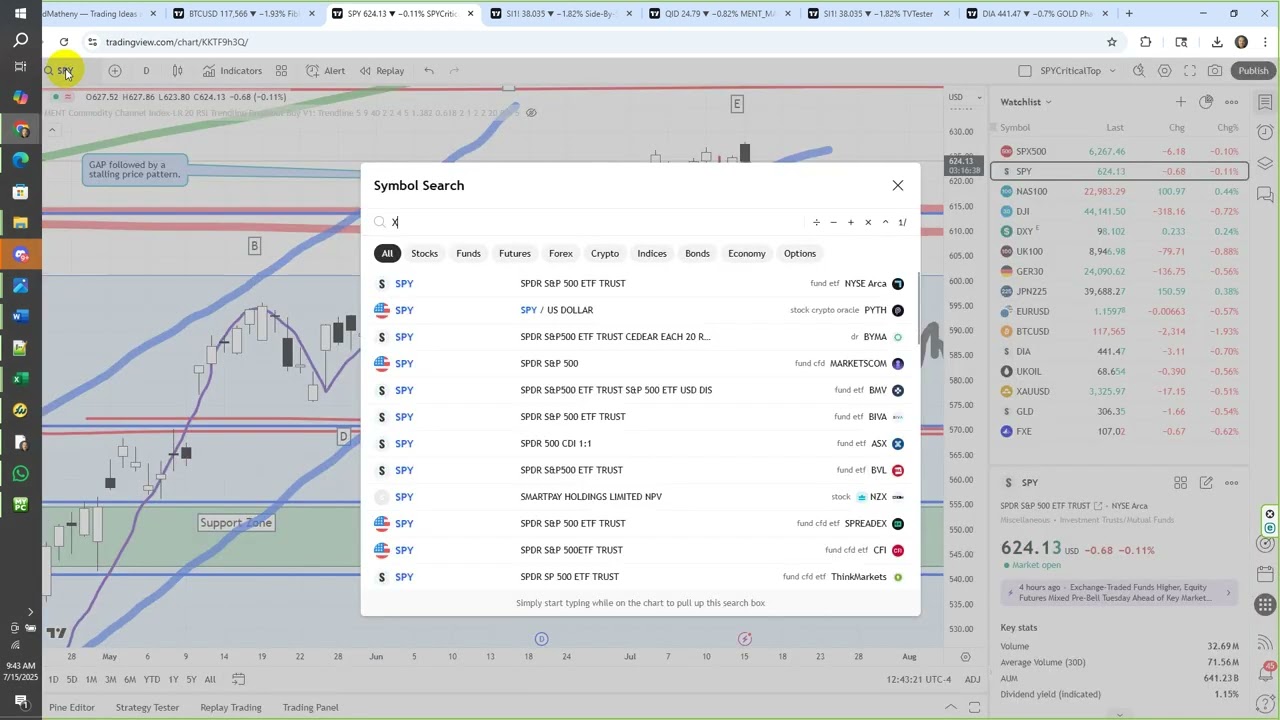Open Microsoft Word from the taskbar
Viewport: 1280px width, 720px height.
point(20,316)
